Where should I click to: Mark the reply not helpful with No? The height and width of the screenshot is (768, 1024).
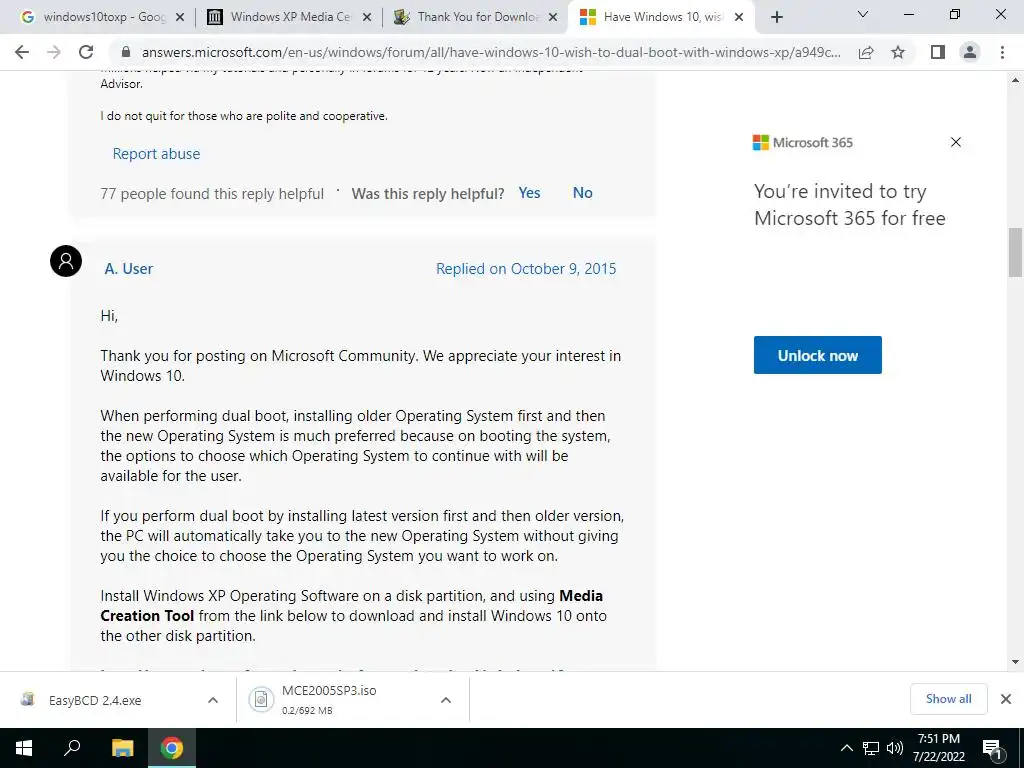pos(583,193)
